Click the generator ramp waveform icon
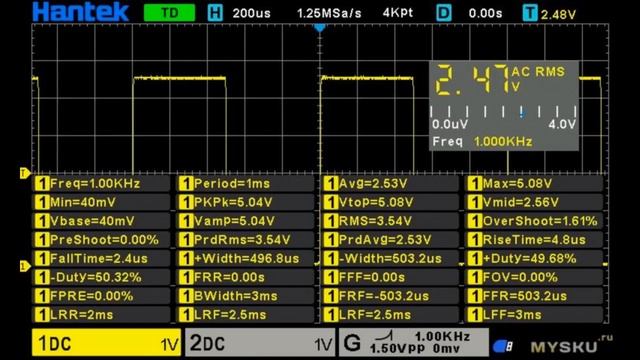 click(x=384, y=336)
